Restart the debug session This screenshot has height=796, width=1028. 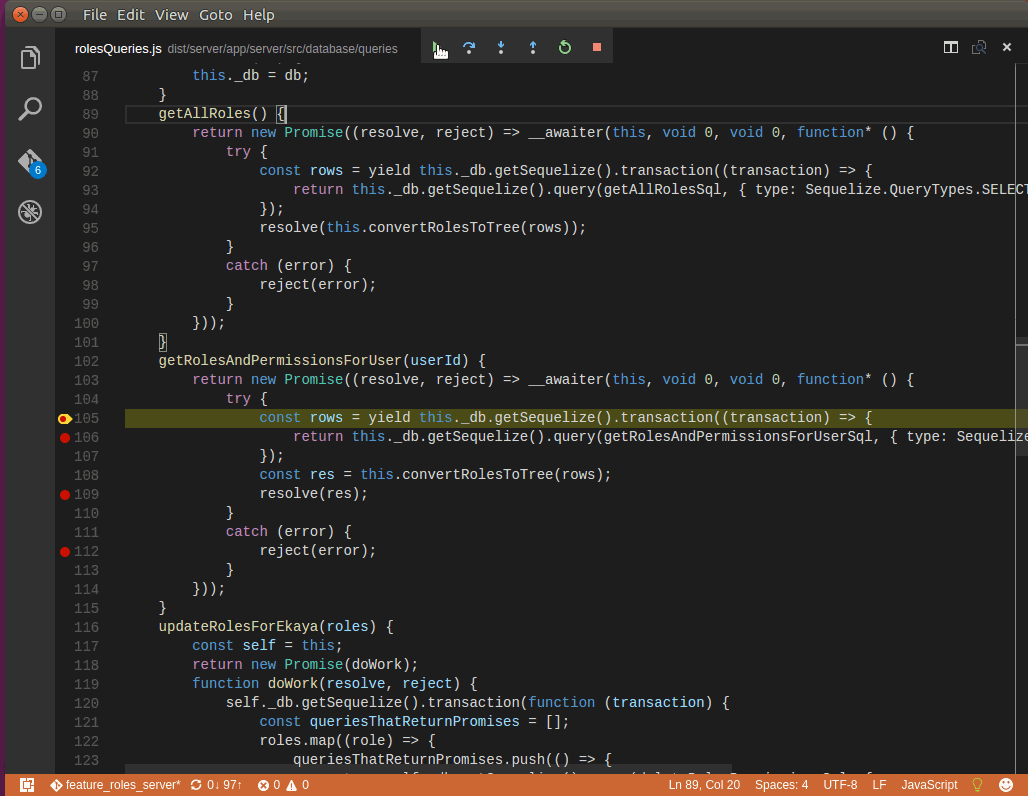[x=565, y=46]
